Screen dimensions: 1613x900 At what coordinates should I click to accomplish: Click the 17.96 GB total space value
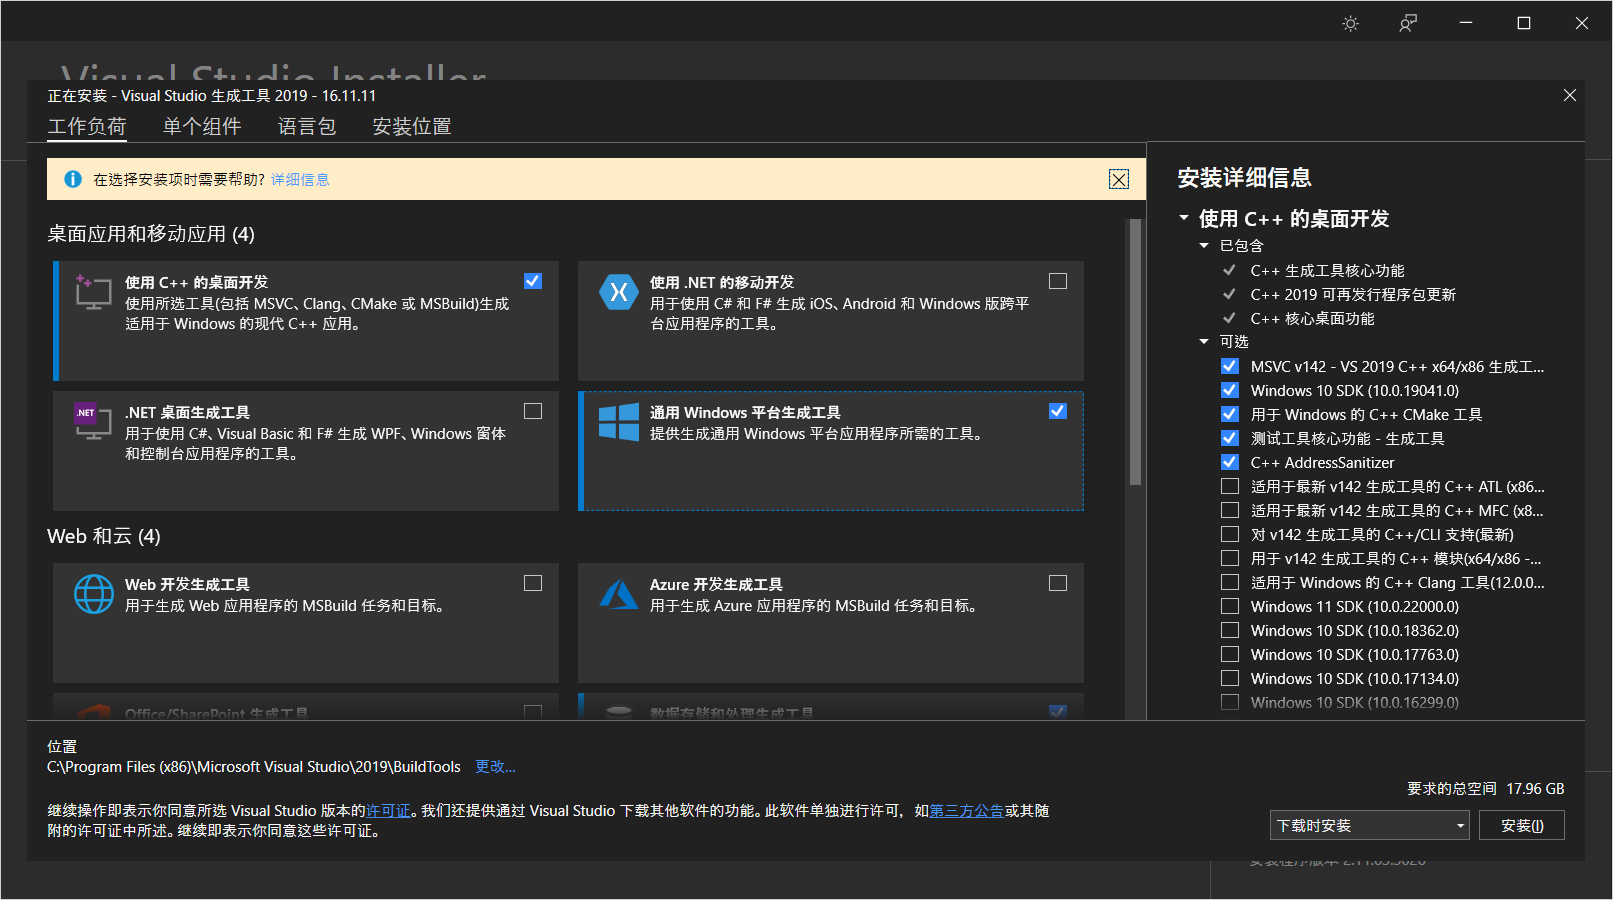(1535, 788)
